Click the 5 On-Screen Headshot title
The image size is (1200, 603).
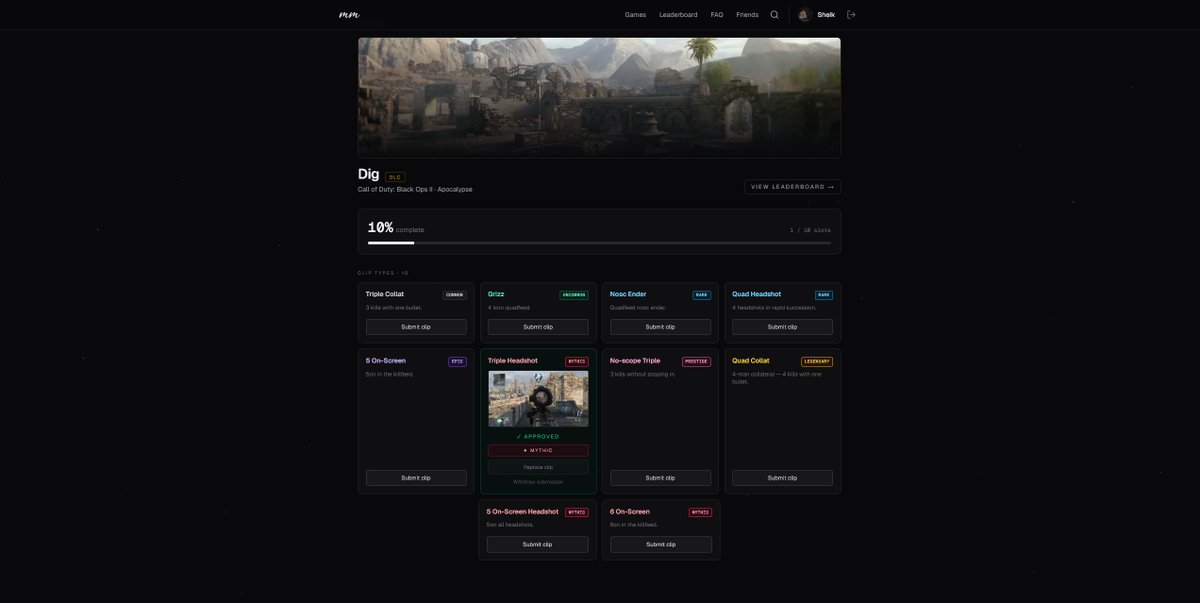coord(523,512)
